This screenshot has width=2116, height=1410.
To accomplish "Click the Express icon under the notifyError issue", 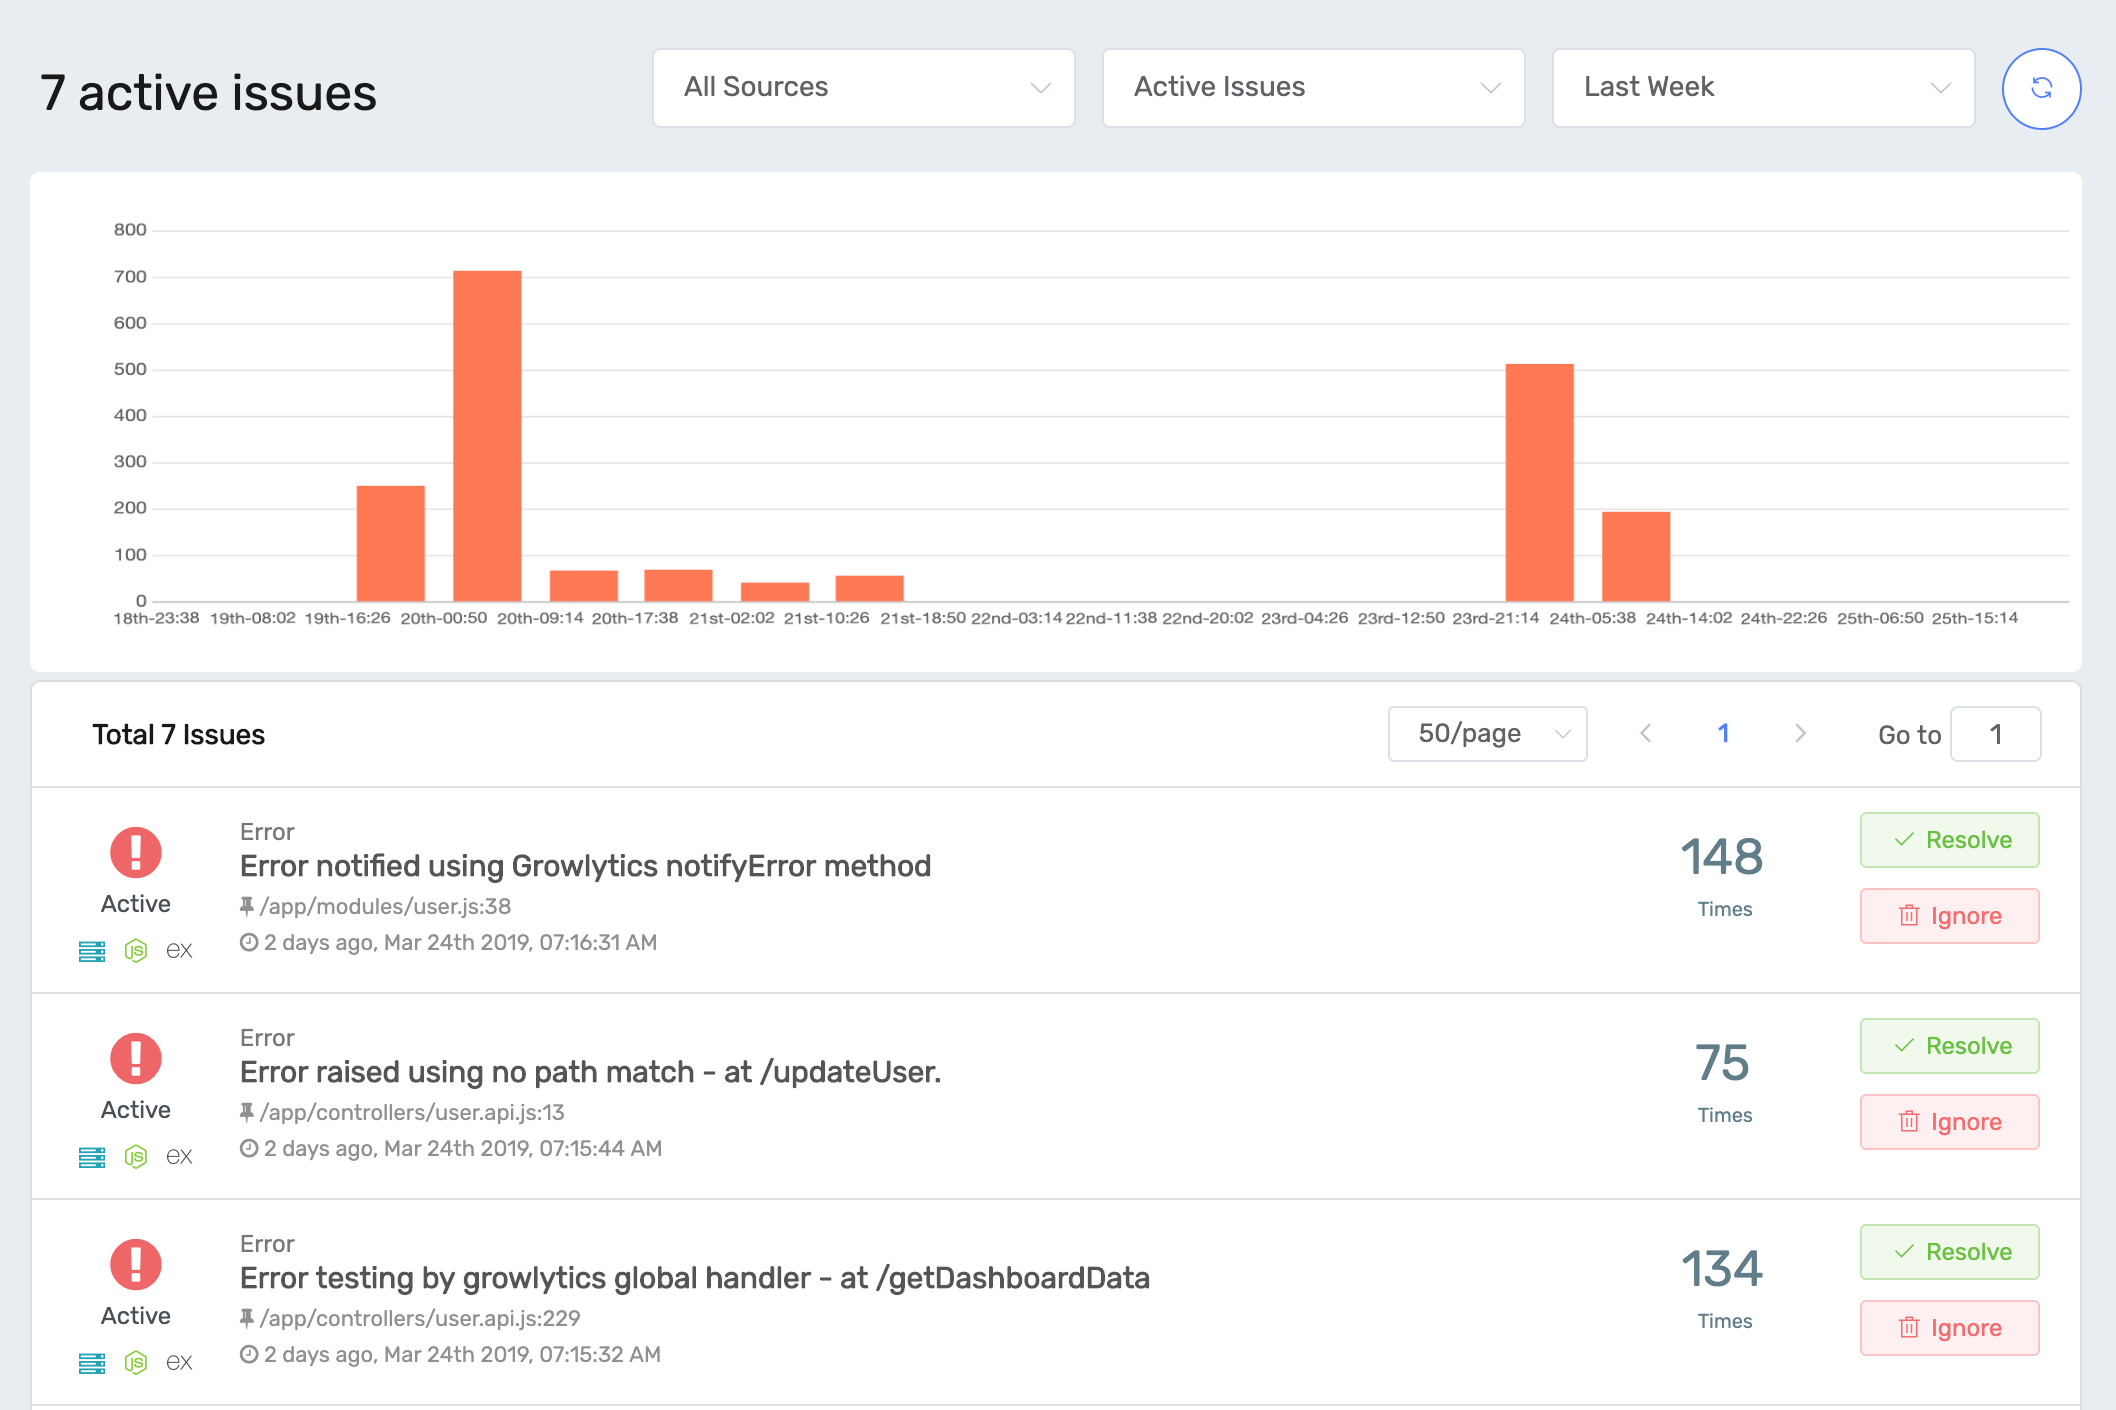I will coord(180,950).
